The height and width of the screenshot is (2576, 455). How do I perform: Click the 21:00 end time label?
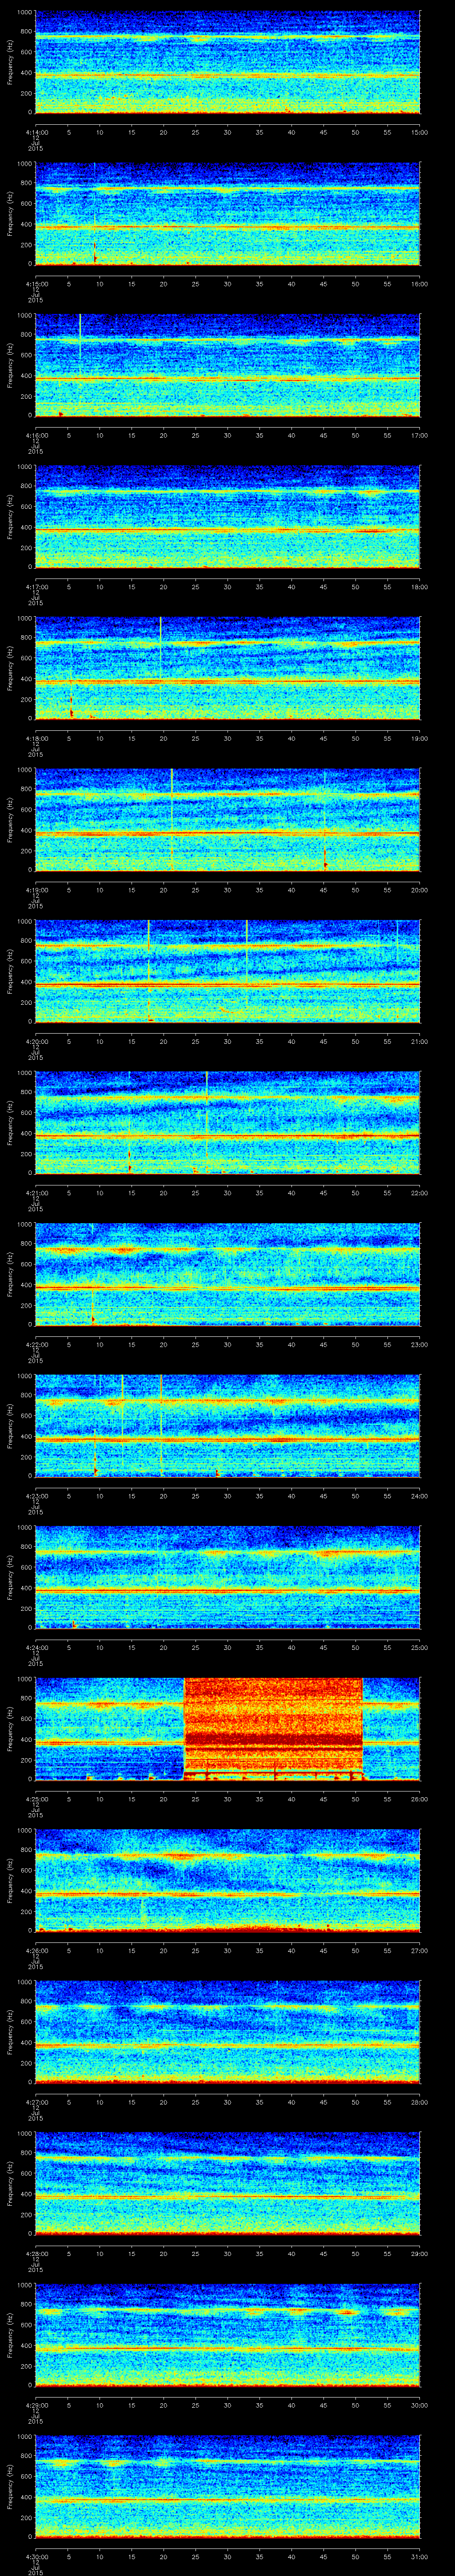click(x=419, y=1041)
